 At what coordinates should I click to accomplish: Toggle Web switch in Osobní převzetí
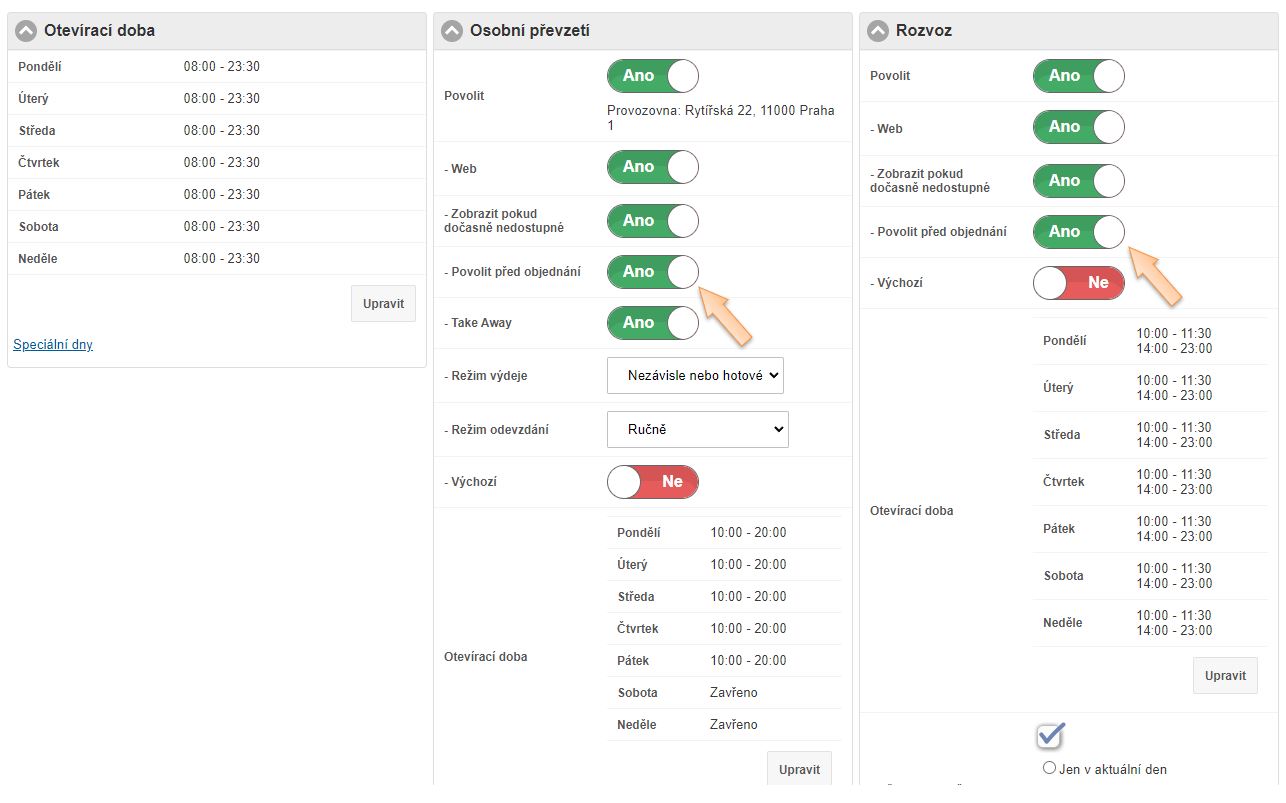(x=652, y=167)
